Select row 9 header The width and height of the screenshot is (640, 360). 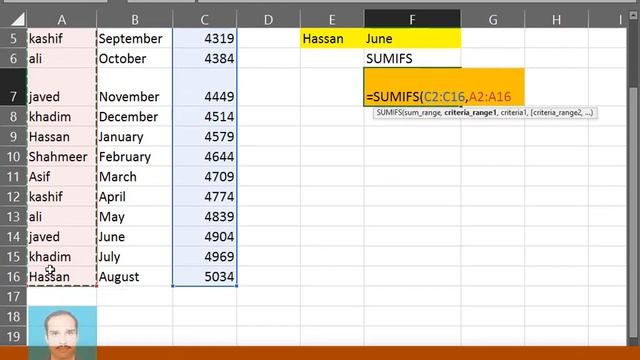point(13,137)
